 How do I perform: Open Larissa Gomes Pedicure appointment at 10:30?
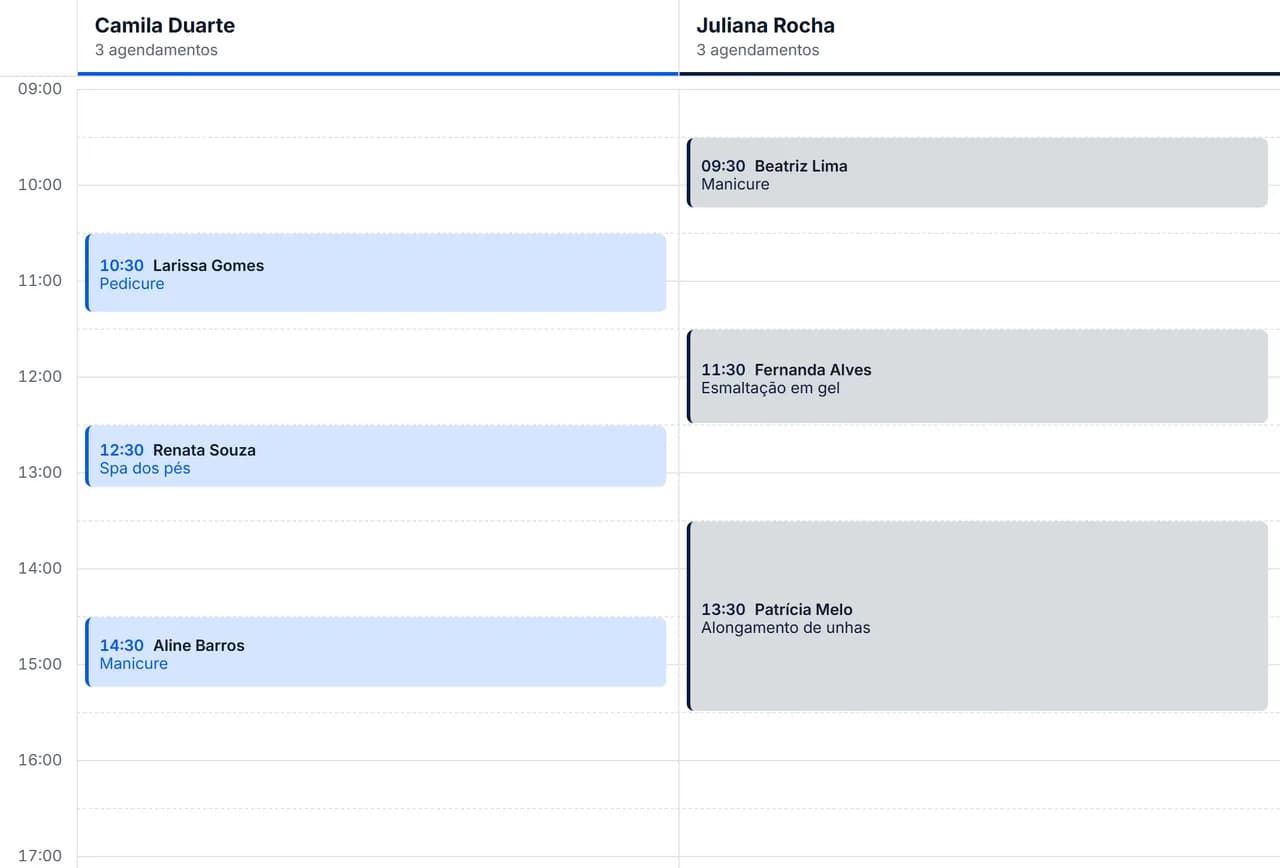[376, 273]
